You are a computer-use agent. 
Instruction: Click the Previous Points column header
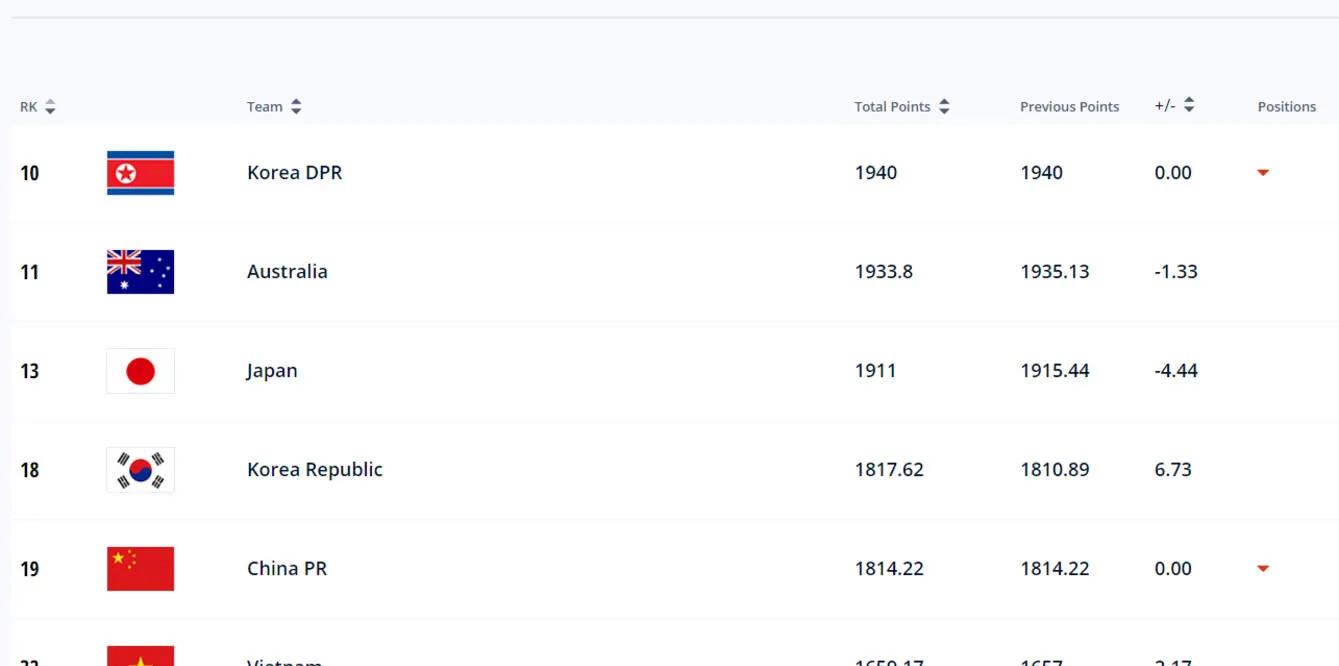coord(1069,107)
